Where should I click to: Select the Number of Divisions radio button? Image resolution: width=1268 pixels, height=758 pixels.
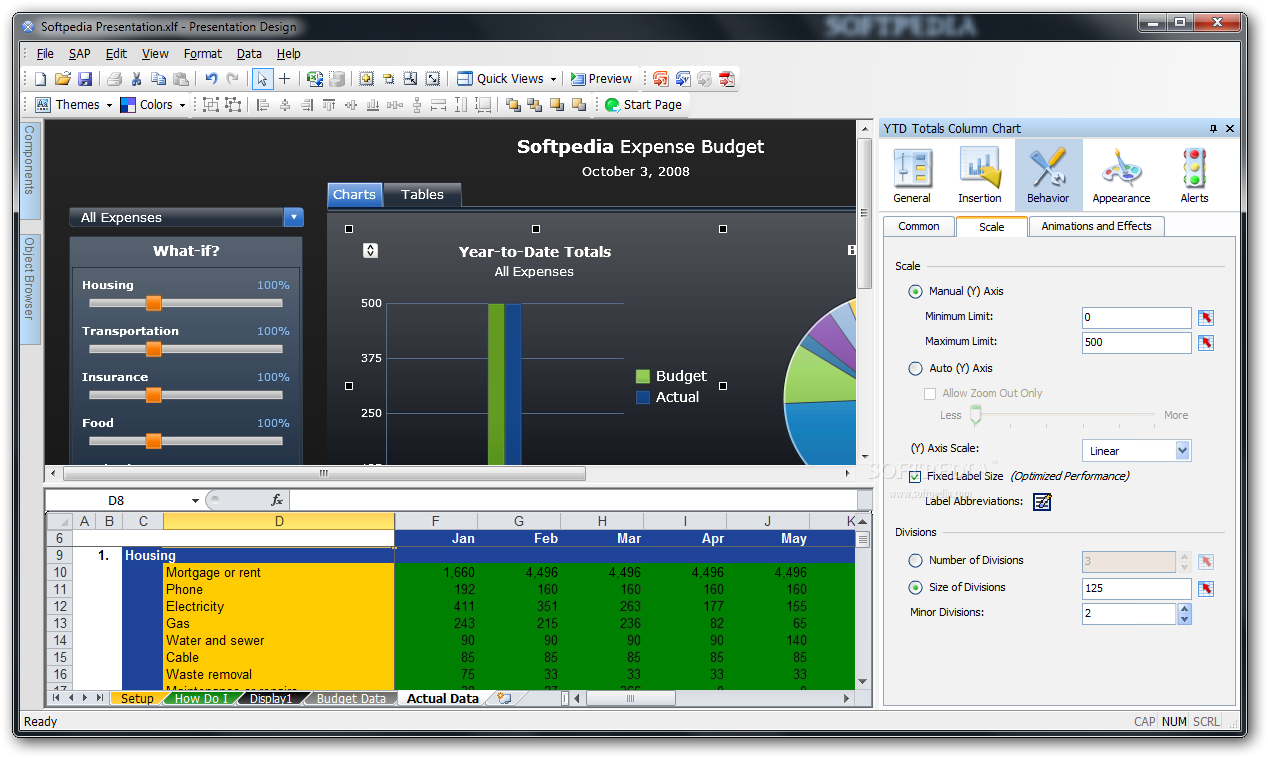(915, 561)
